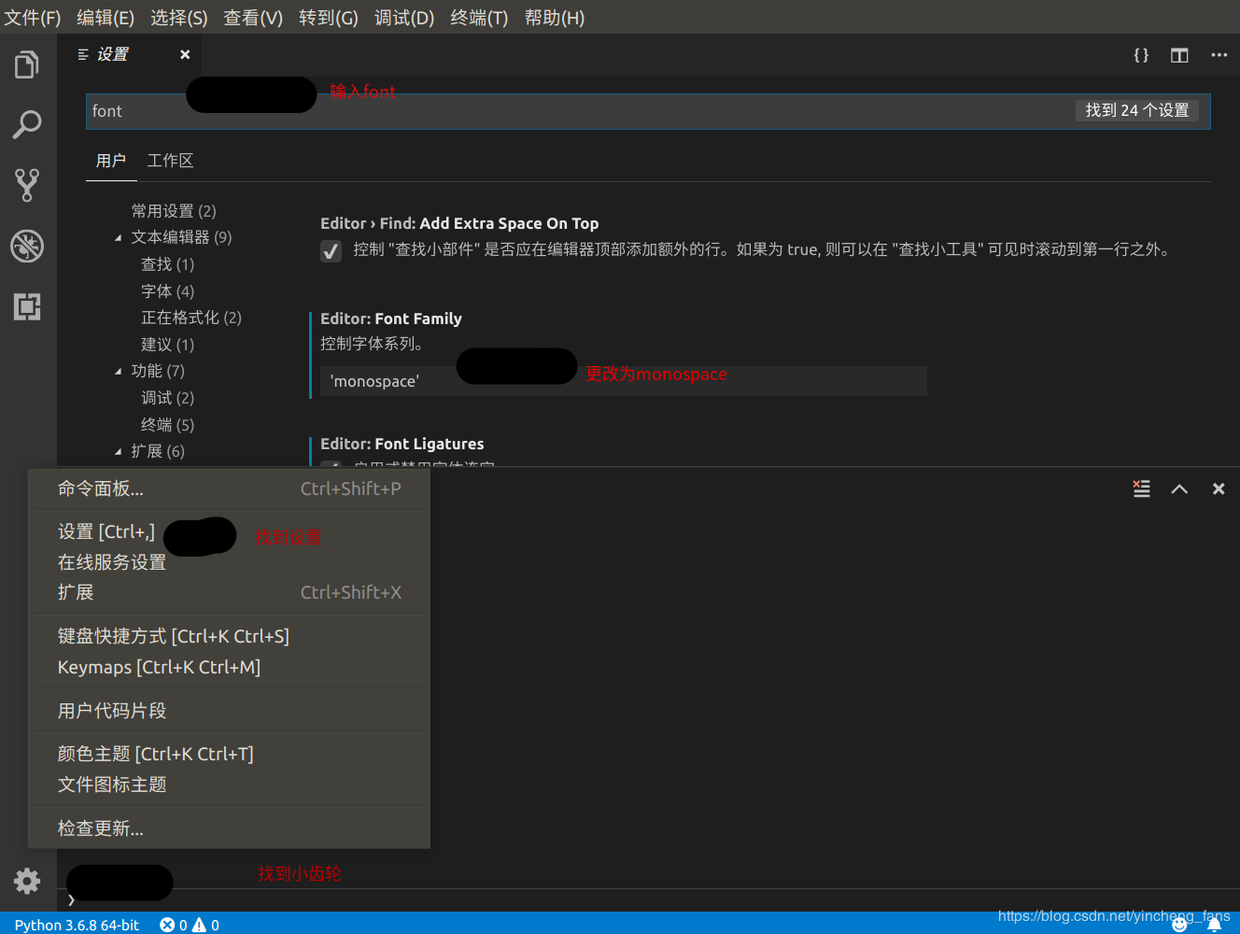Open the 终端(T) menu
The height and width of the screenshot is (934, 1240).
479,17
